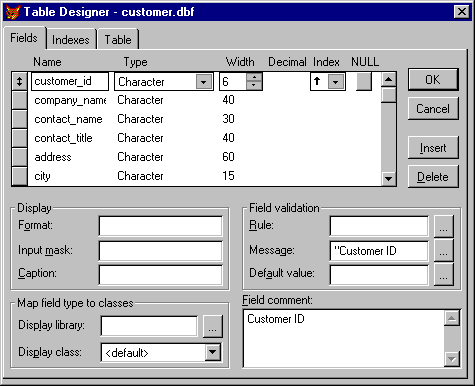This screenshot has height=386, width=475.
Task: Open the Message expression builder ellipsis button
Action: pos(443,250)
